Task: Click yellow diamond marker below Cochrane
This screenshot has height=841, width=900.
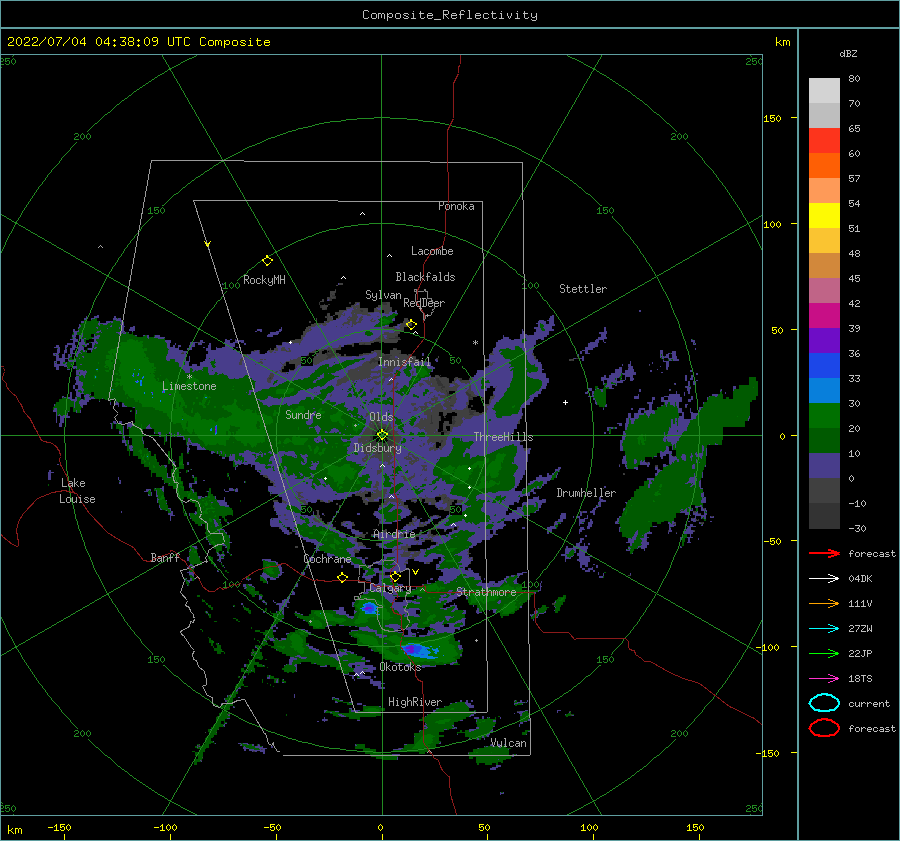Action: pyautogui.click(x=342, y=577)
